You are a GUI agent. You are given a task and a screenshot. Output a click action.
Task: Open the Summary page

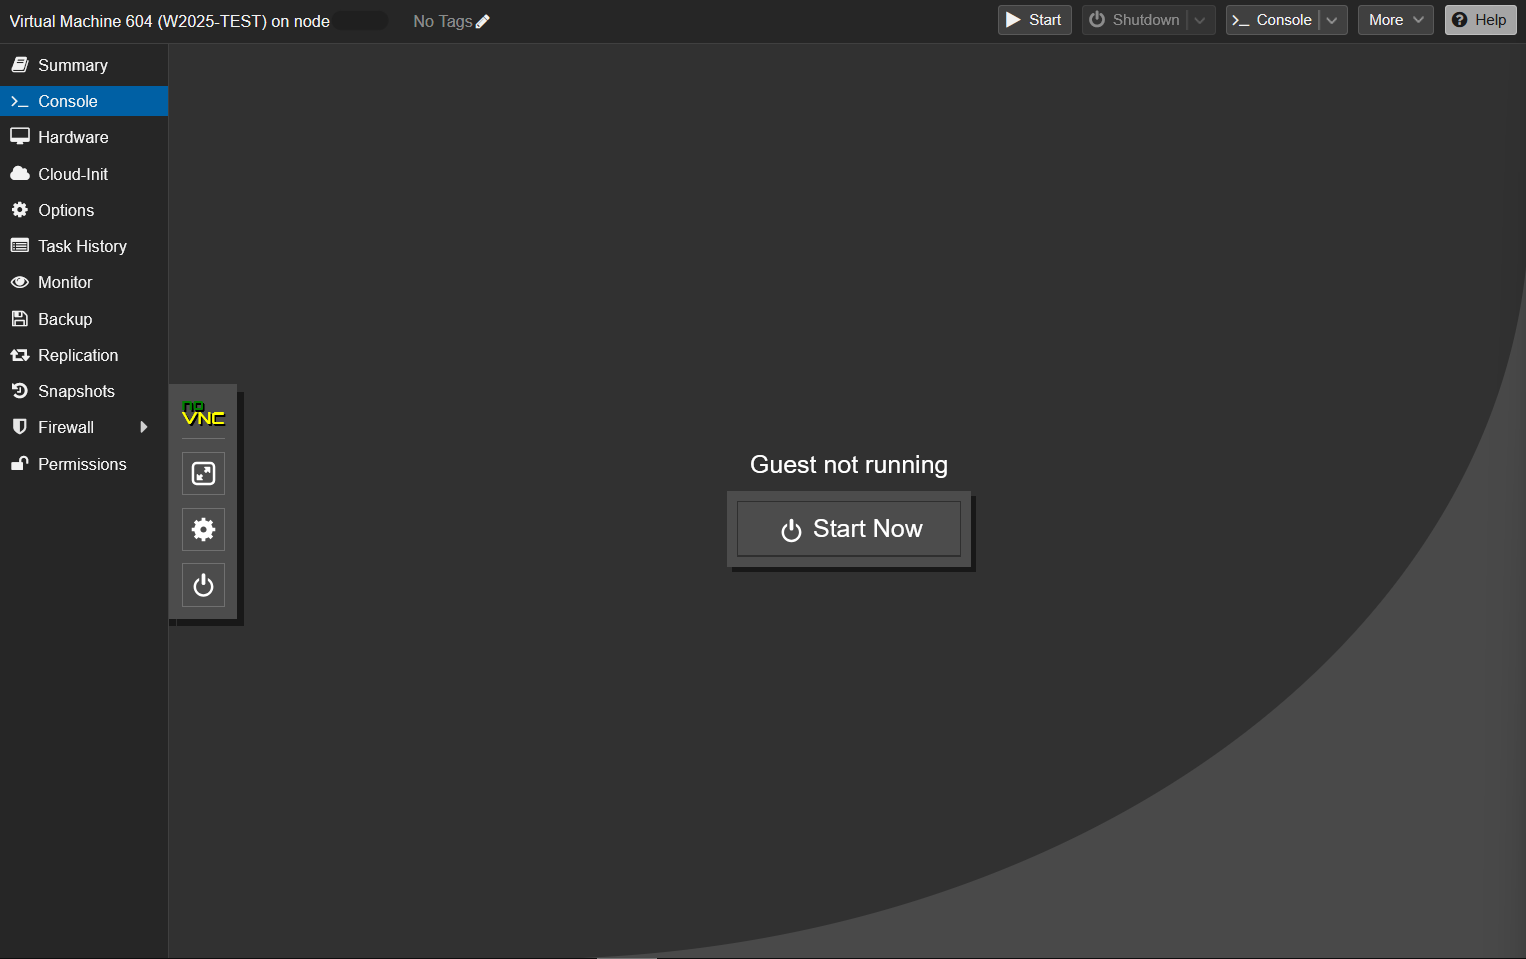(72, 65)
